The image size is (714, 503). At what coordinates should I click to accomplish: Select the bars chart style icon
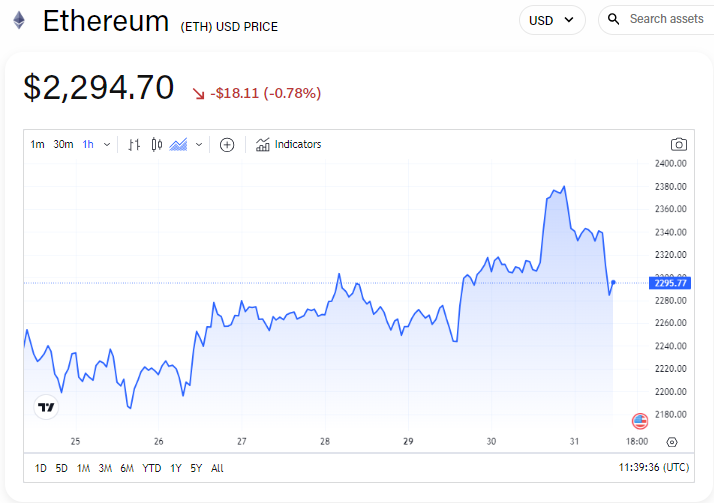[x=135, y=144]
